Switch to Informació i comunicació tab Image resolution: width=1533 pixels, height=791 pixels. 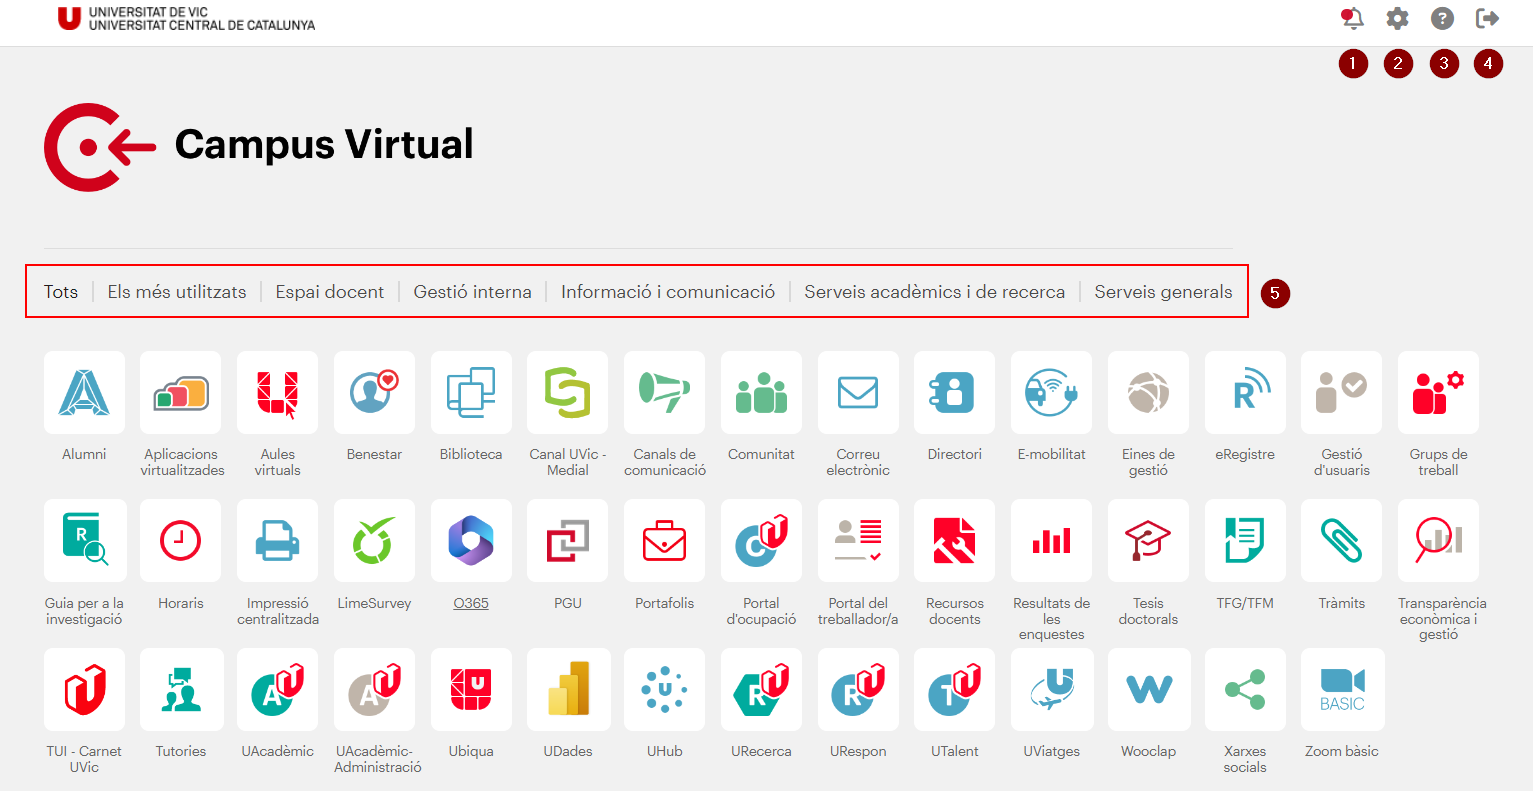coord(668,292)
